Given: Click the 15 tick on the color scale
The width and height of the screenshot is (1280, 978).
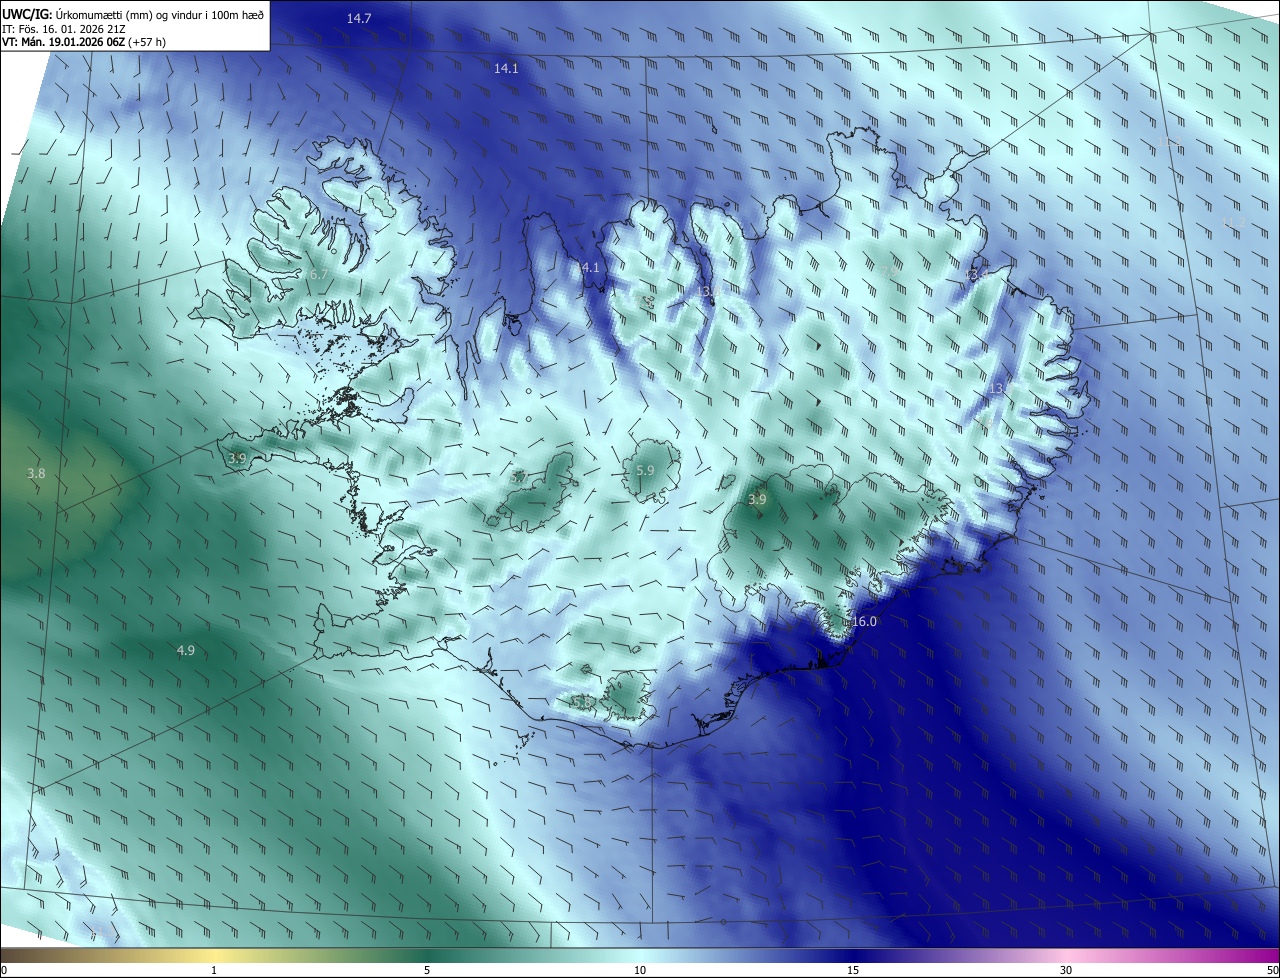Looking at the screenshot, I should pyautogui.click(x=853, y=970).
